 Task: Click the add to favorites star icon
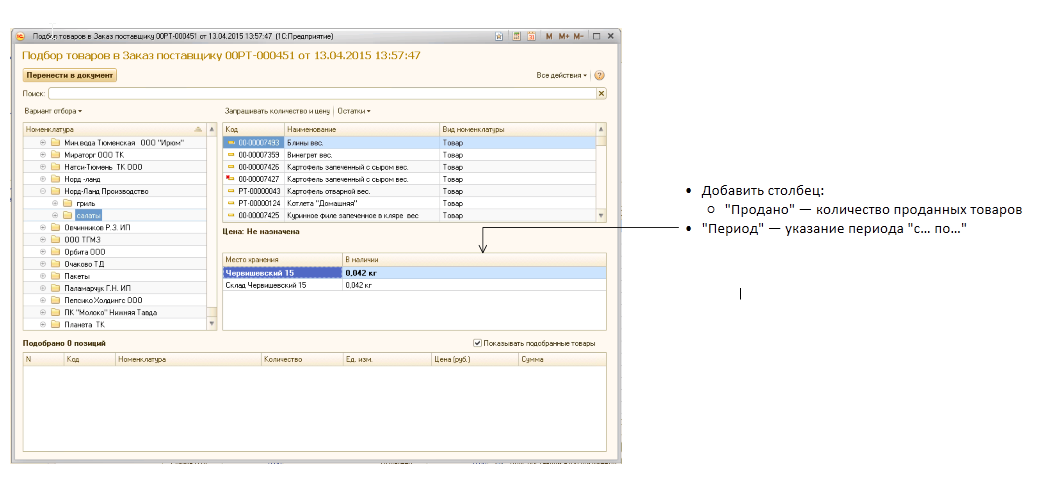(501, 37)
